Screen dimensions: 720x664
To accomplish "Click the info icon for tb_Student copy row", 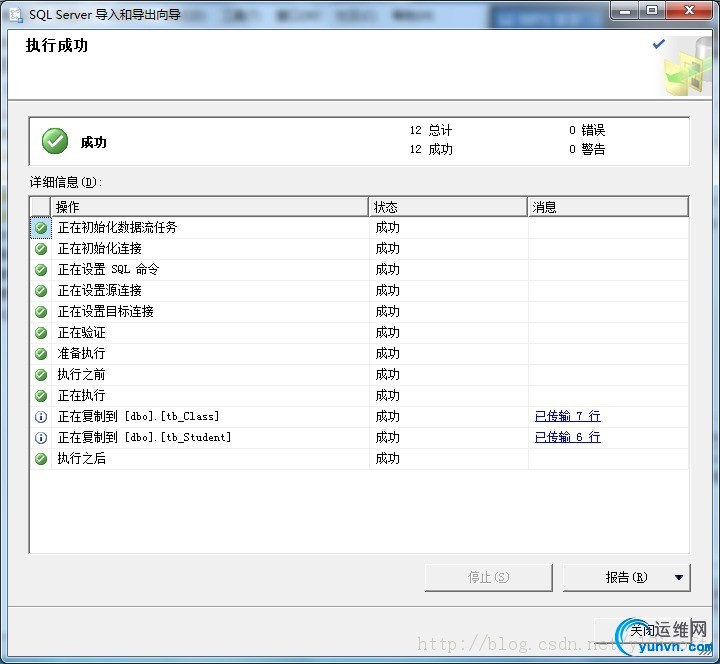I will [x=41, y=438].
